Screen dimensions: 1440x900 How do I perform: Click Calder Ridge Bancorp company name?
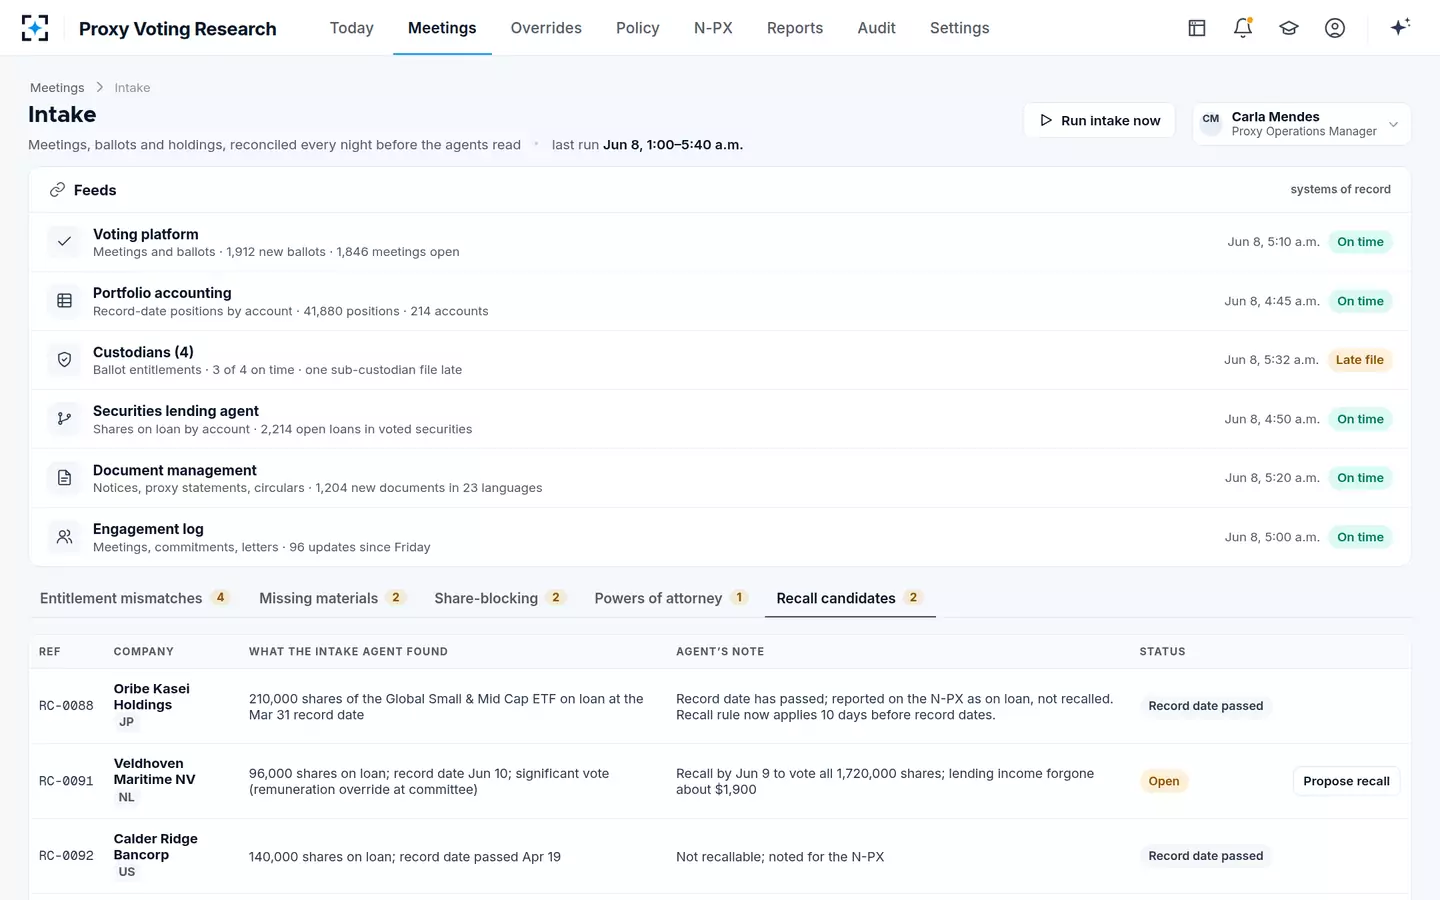tap(156, 847)
